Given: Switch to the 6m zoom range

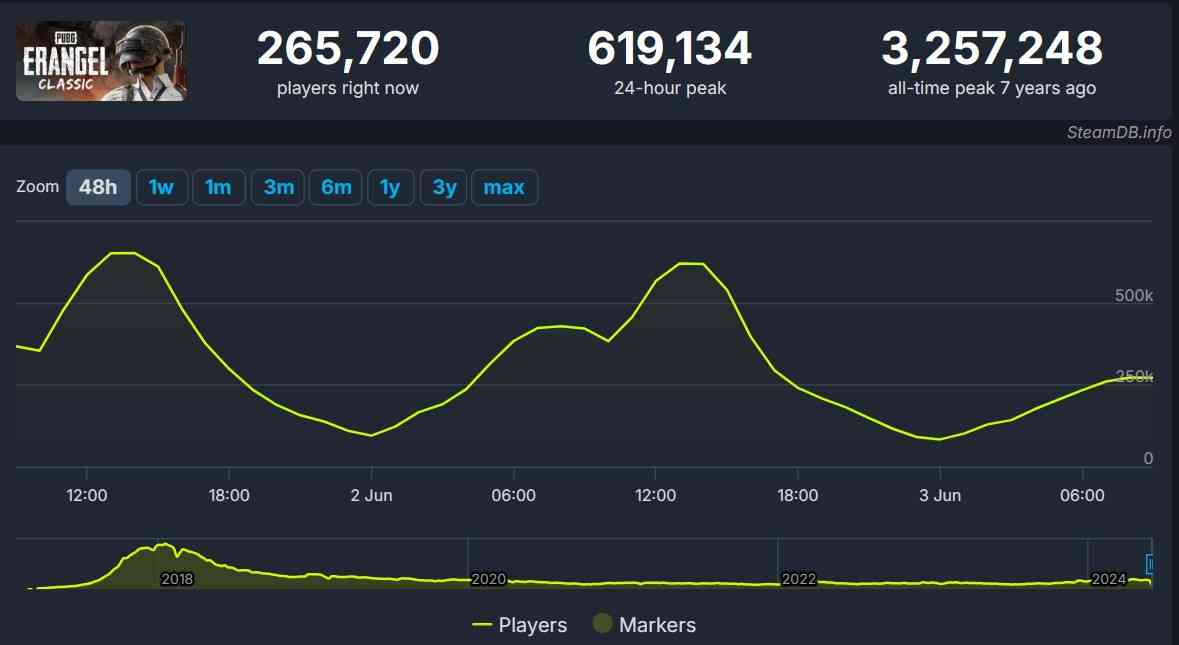Looking at the screenshot, I should click(x=336, y=187).
